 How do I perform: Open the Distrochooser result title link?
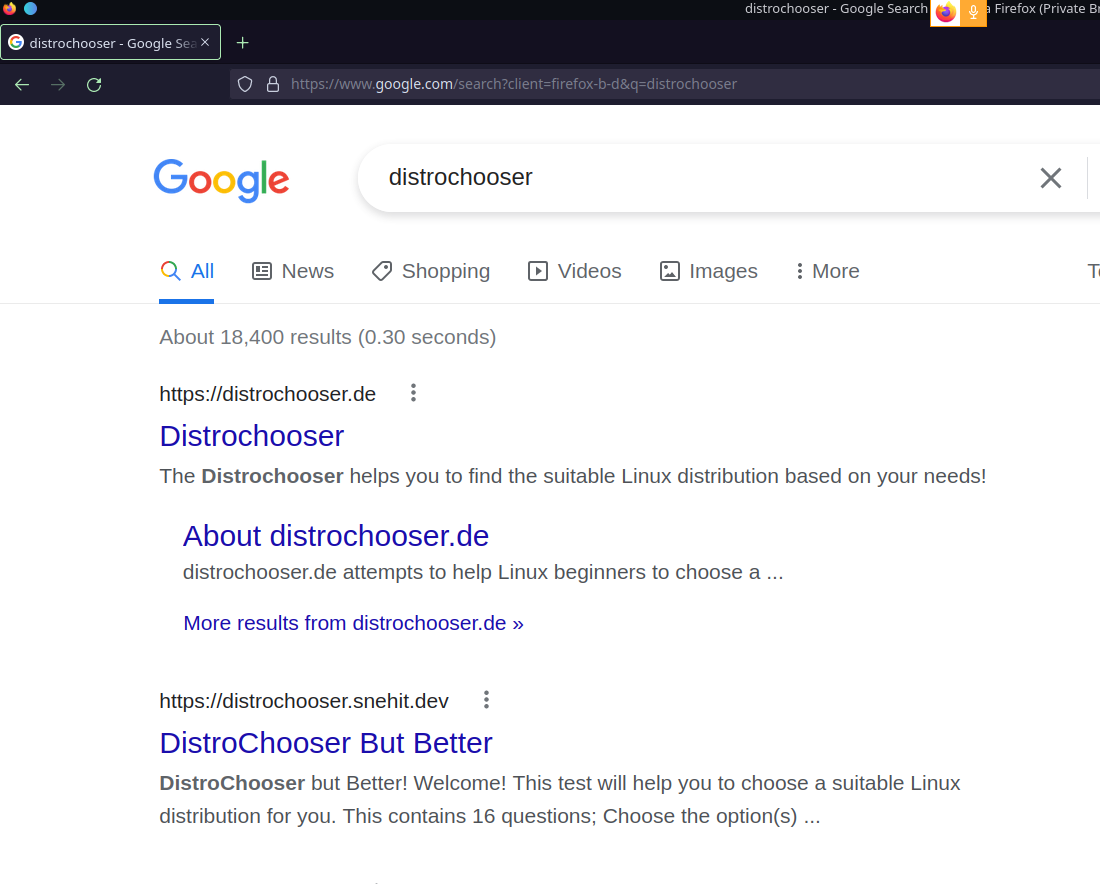[x=252, y=436]
